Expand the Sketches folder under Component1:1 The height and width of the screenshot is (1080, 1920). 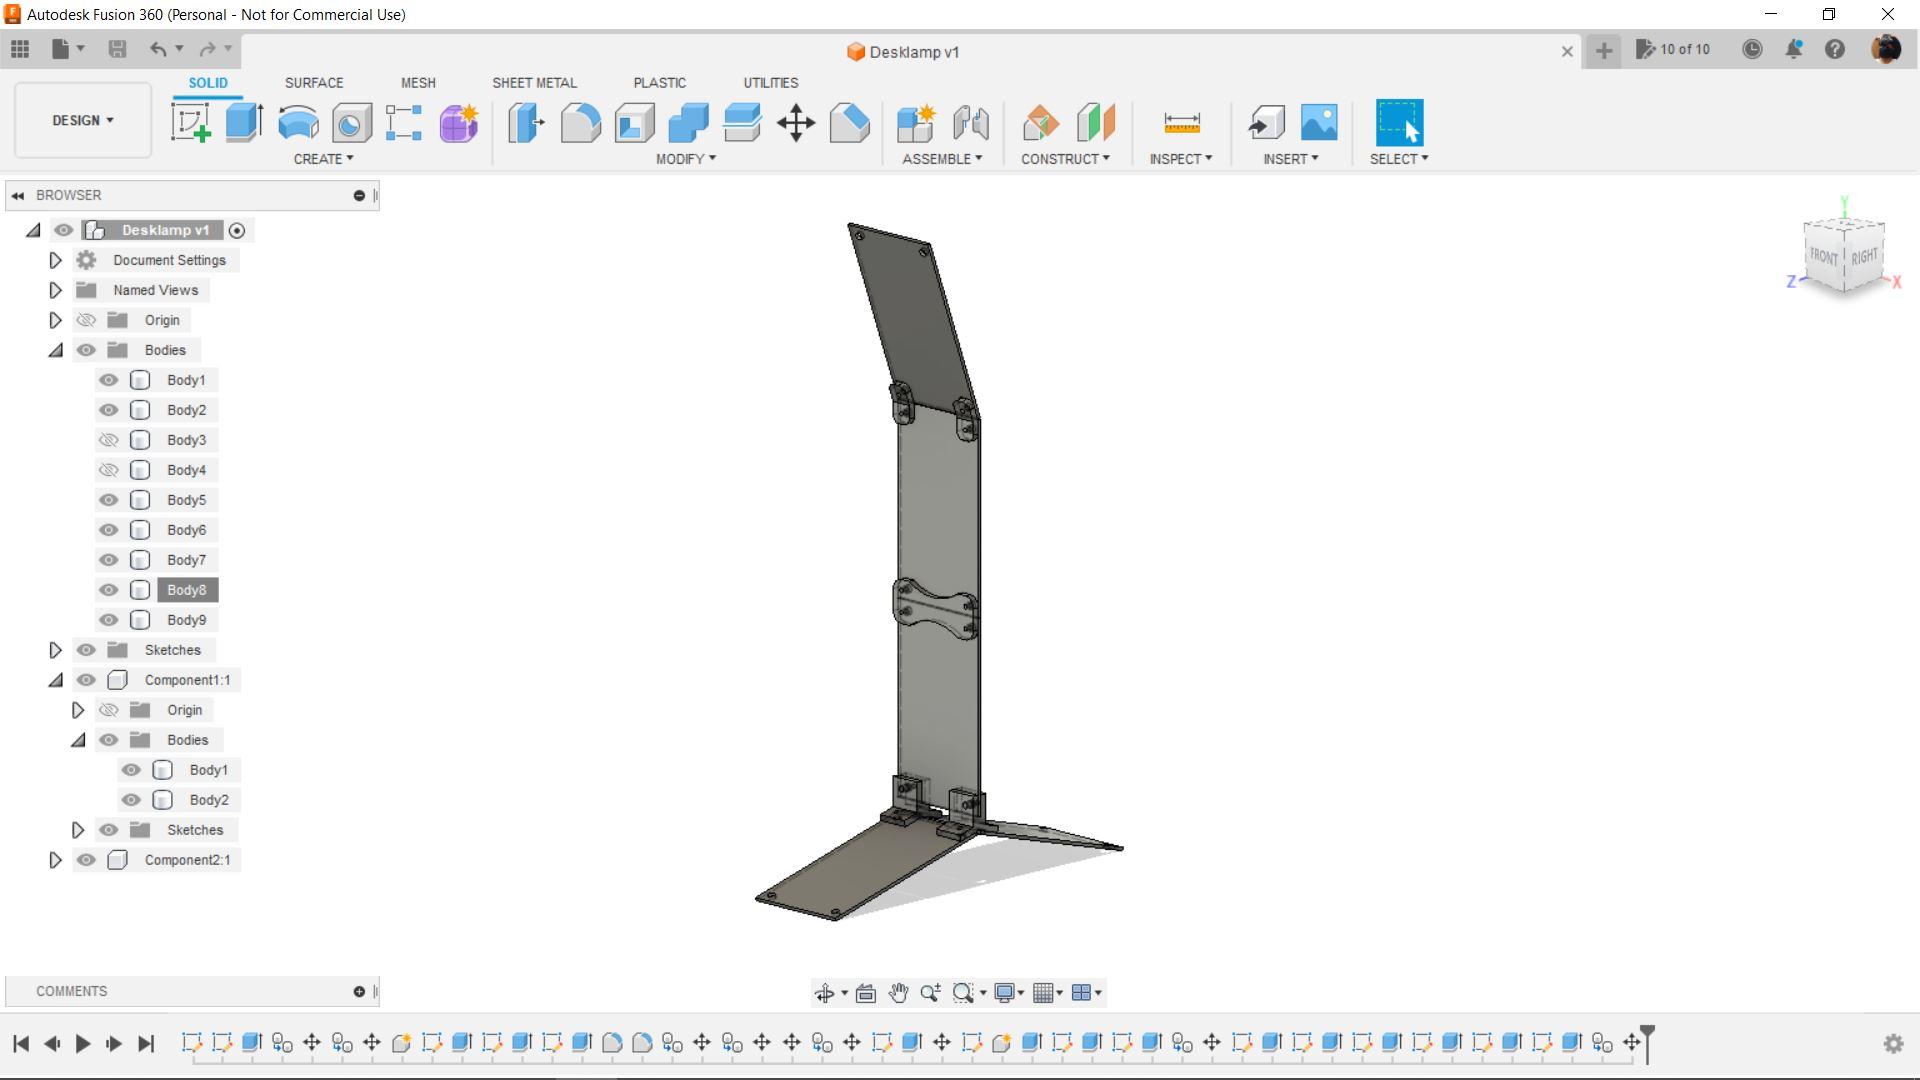pyautogui.click(x=76, y=829)
